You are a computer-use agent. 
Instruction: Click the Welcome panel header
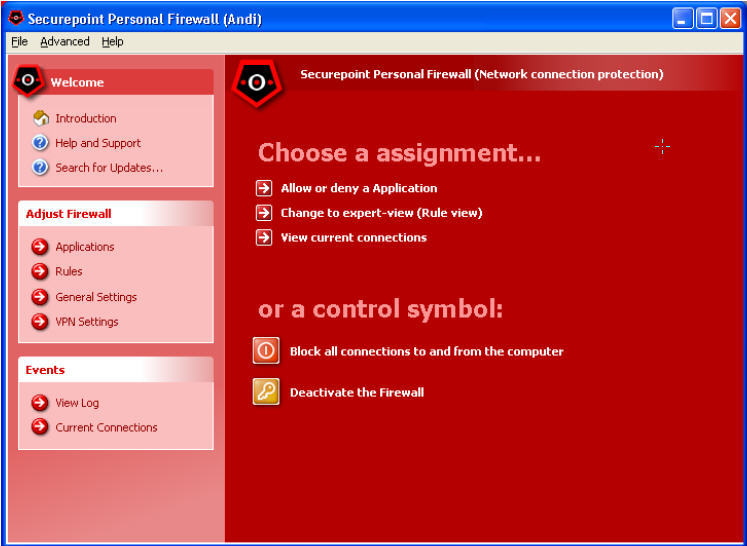pos(77,82)
